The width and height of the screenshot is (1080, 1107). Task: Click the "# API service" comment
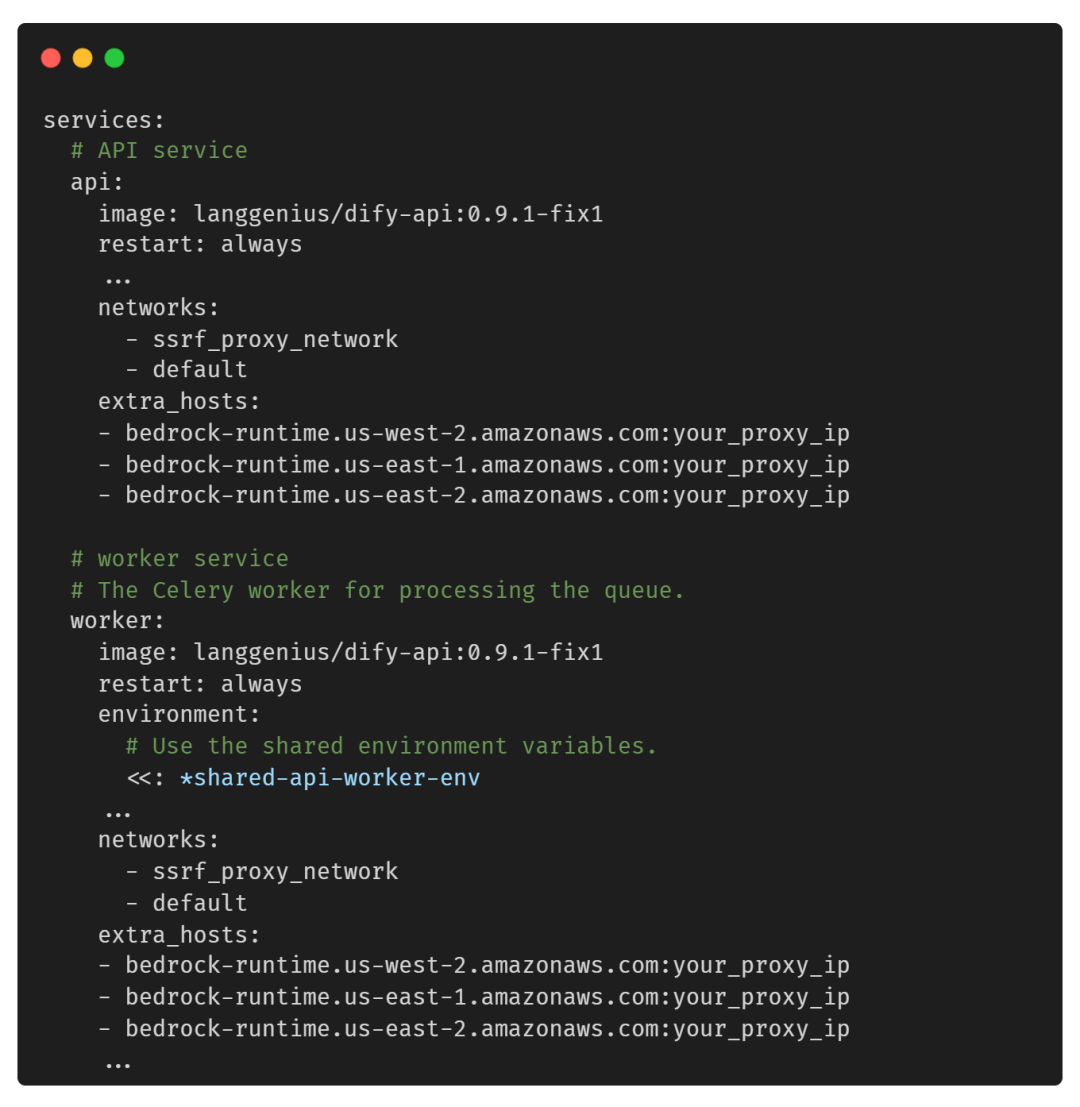[159, 151]
